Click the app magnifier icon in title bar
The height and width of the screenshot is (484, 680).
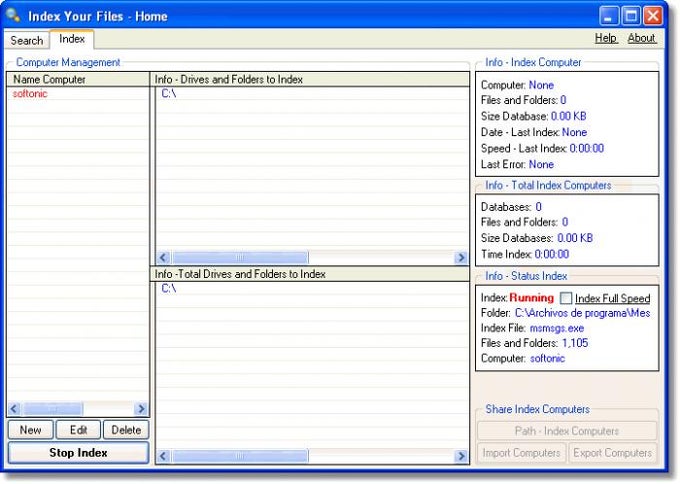[13, 16]
